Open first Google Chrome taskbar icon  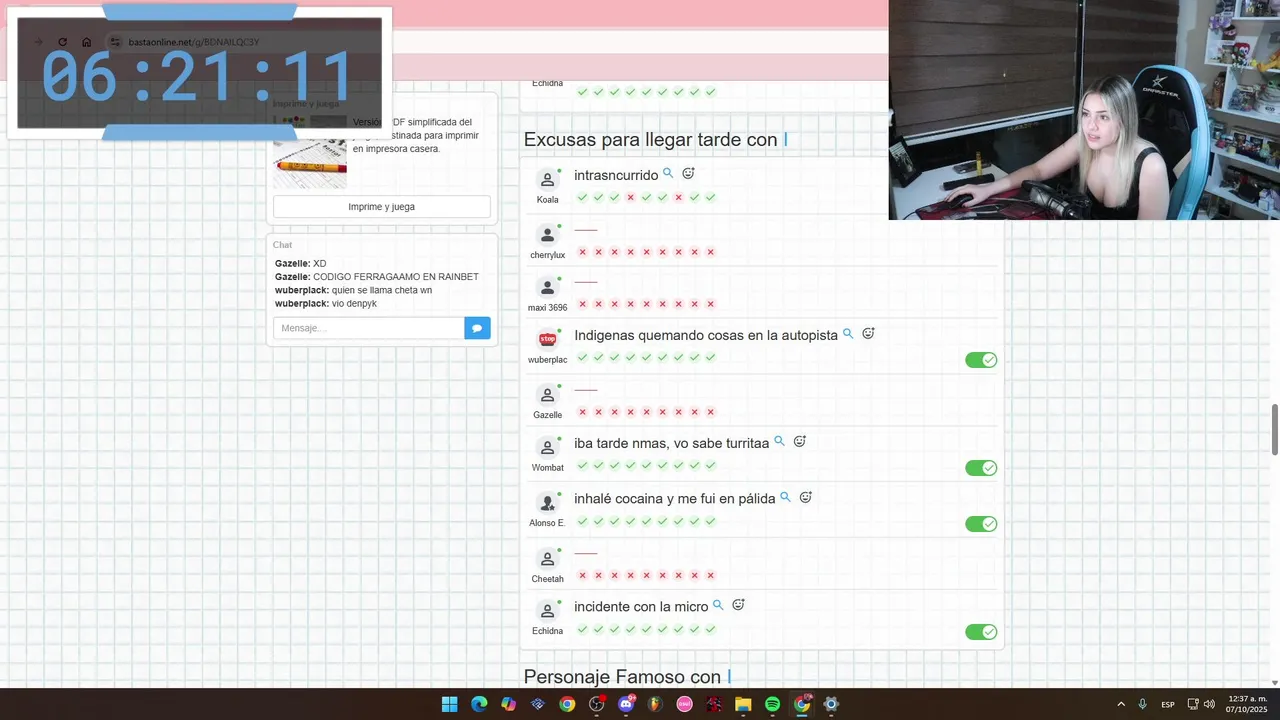[567, 704]
